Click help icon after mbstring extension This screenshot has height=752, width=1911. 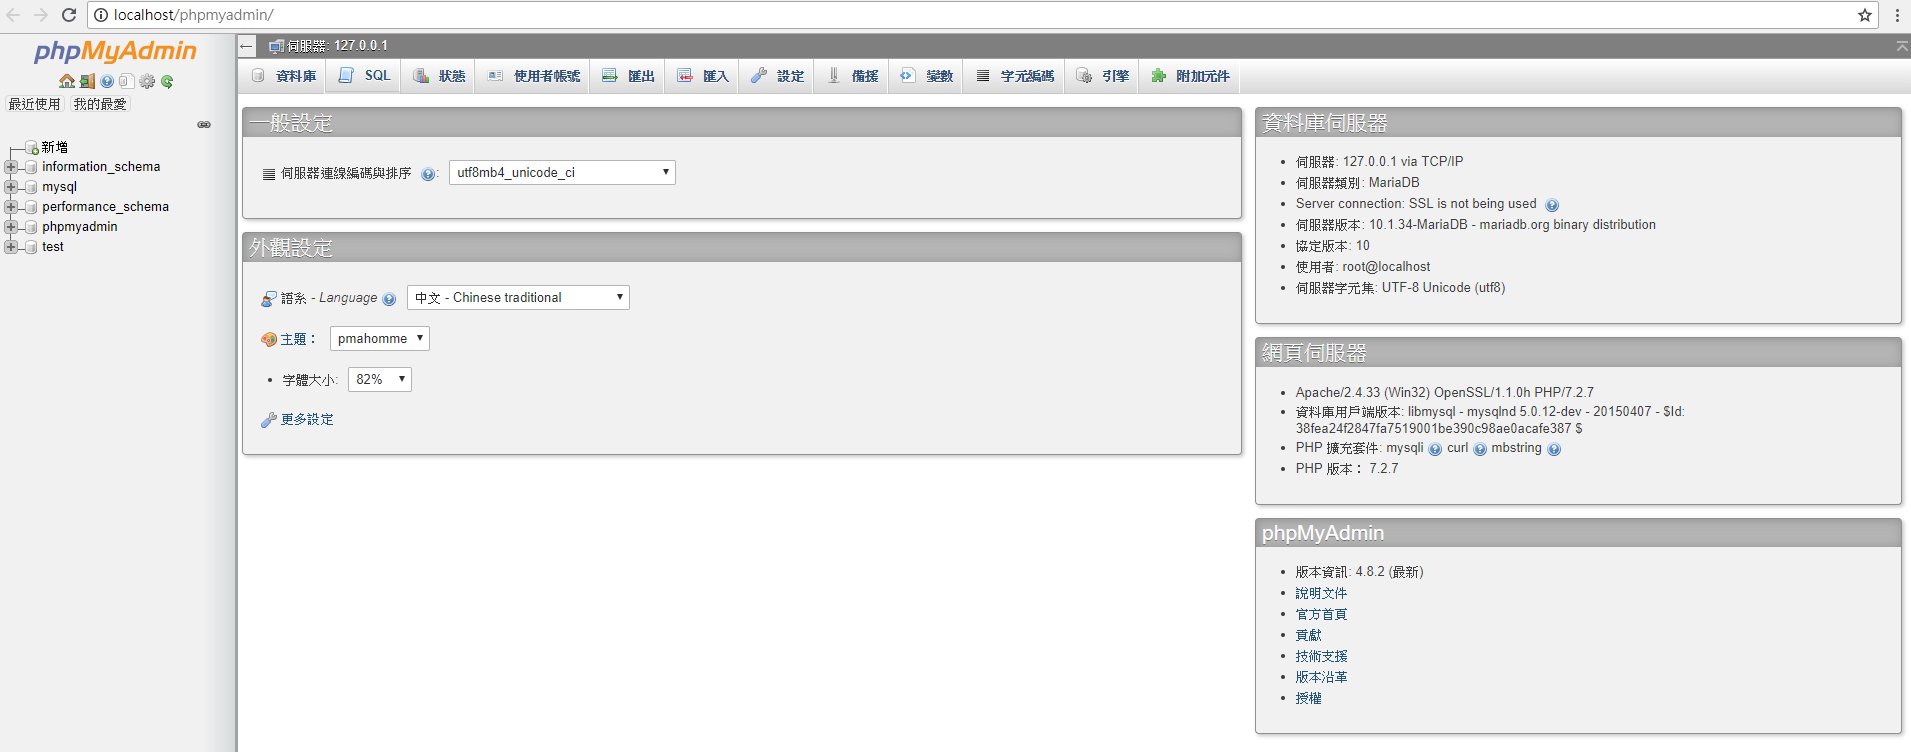pyautogui.click(x=1554, y=449)
